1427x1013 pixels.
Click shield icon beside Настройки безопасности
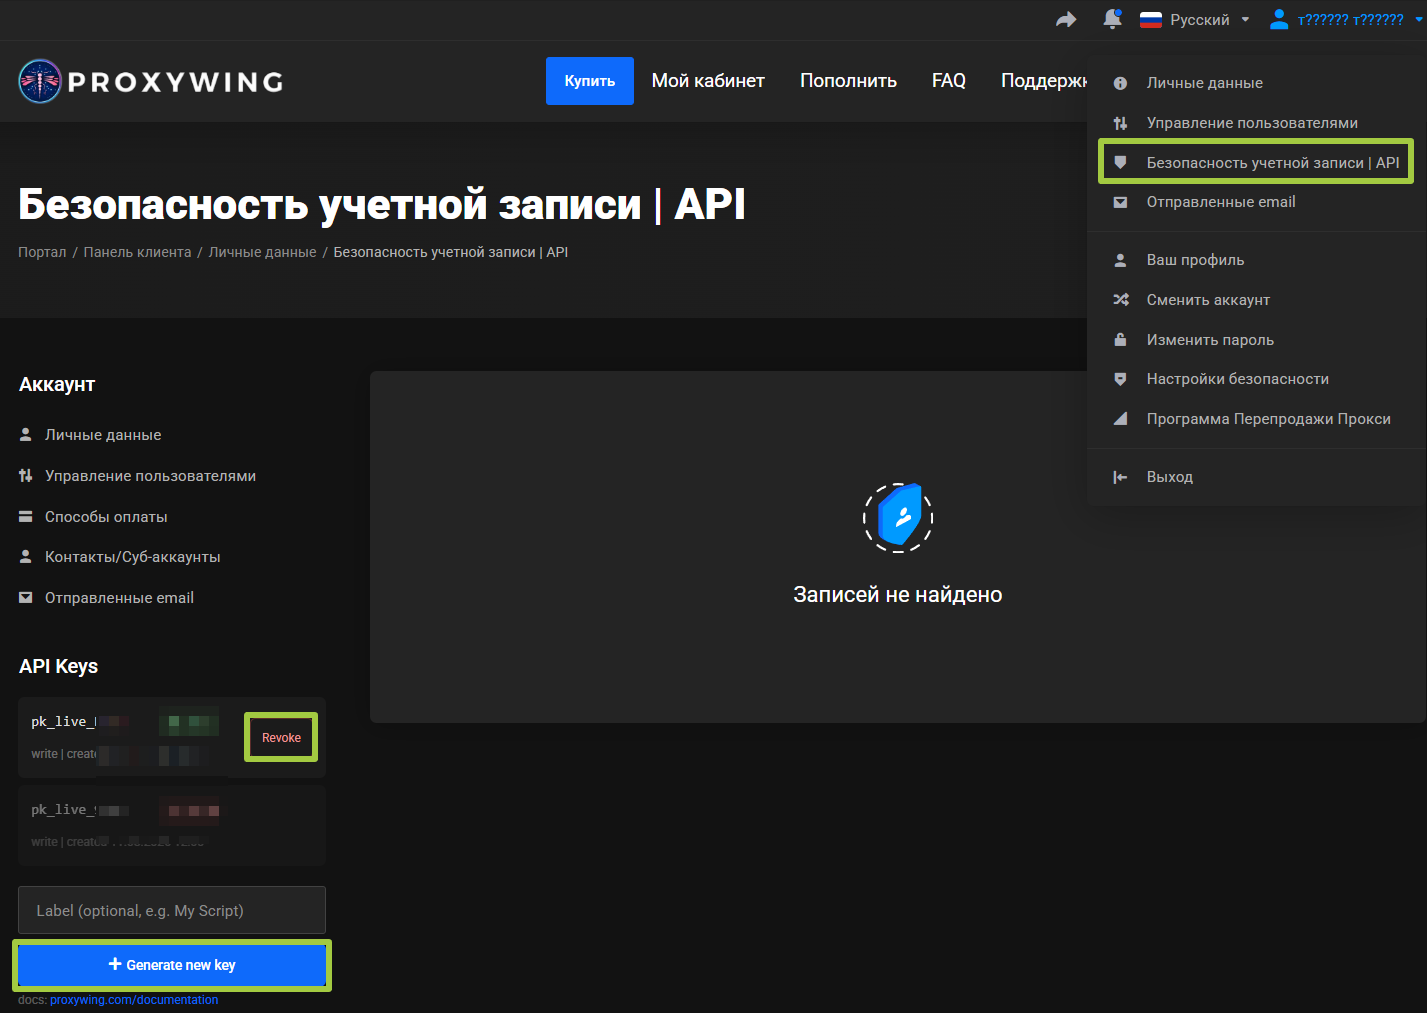point(1121,379)
